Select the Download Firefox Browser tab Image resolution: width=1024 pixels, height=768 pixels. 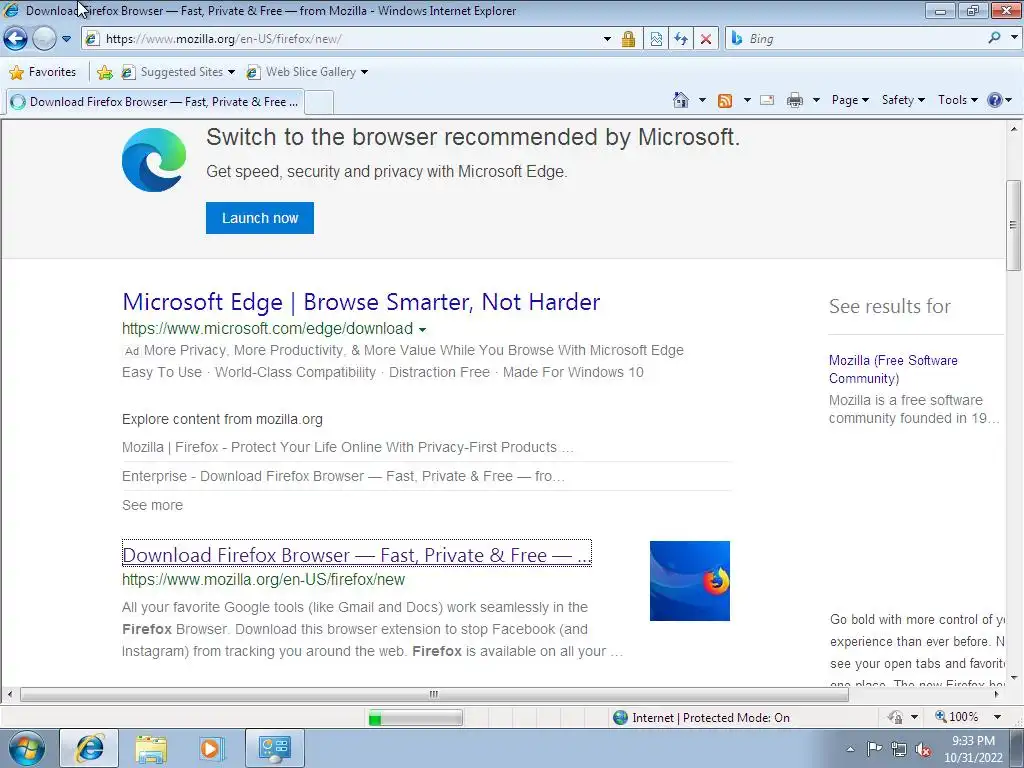point(155,102)
